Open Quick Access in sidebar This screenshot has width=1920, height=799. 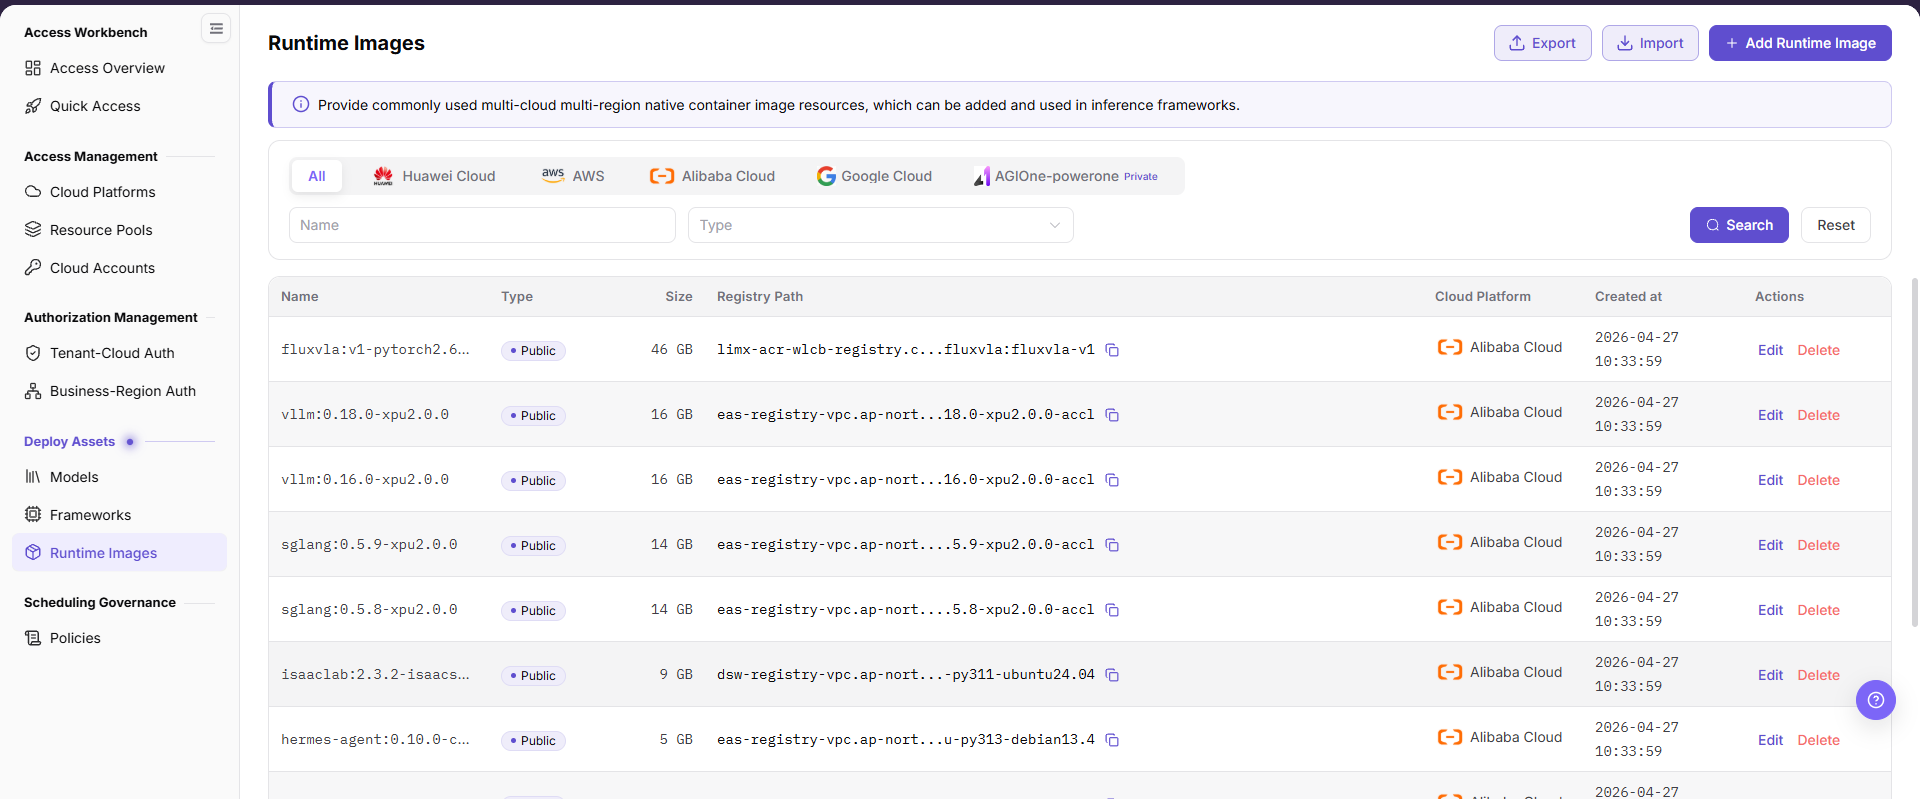coord(120,106)
